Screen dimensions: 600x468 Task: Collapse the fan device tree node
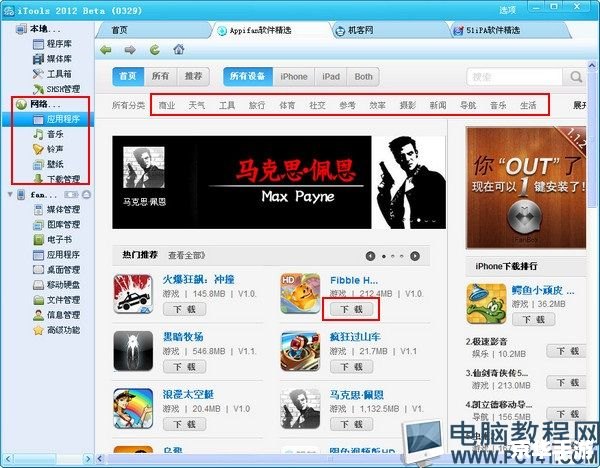pyautogui.click(x=10, y=194)
